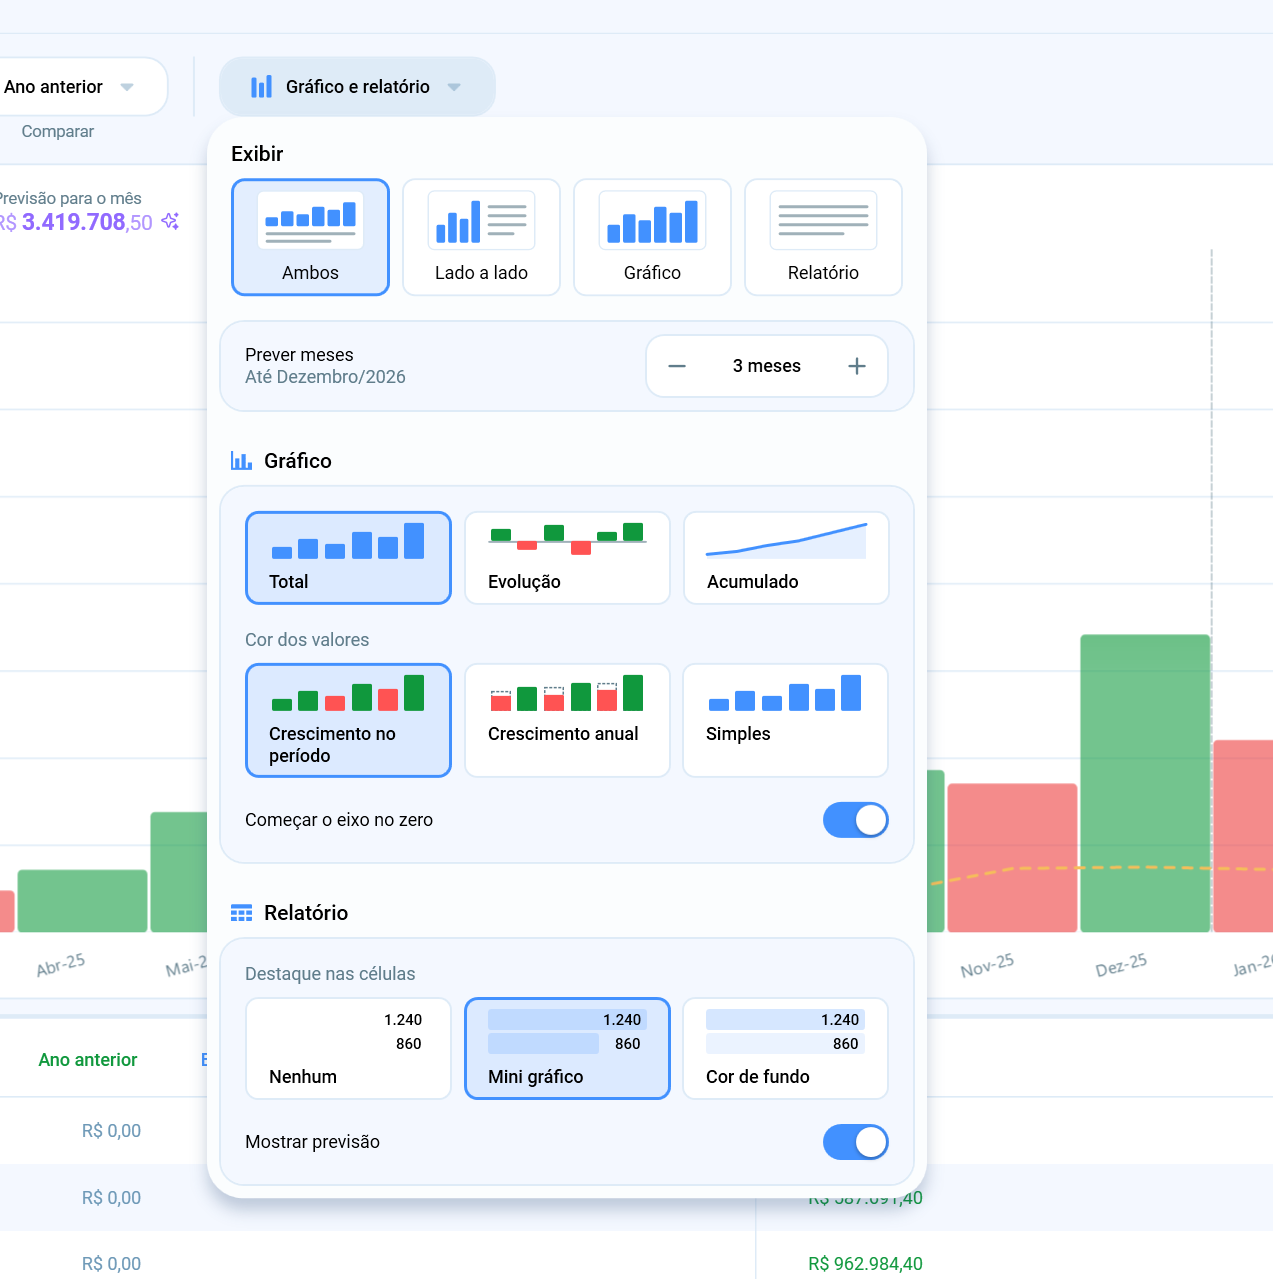Switch chart type to Evolução
Screen dimensions: 1273x1279
(567, 558)
